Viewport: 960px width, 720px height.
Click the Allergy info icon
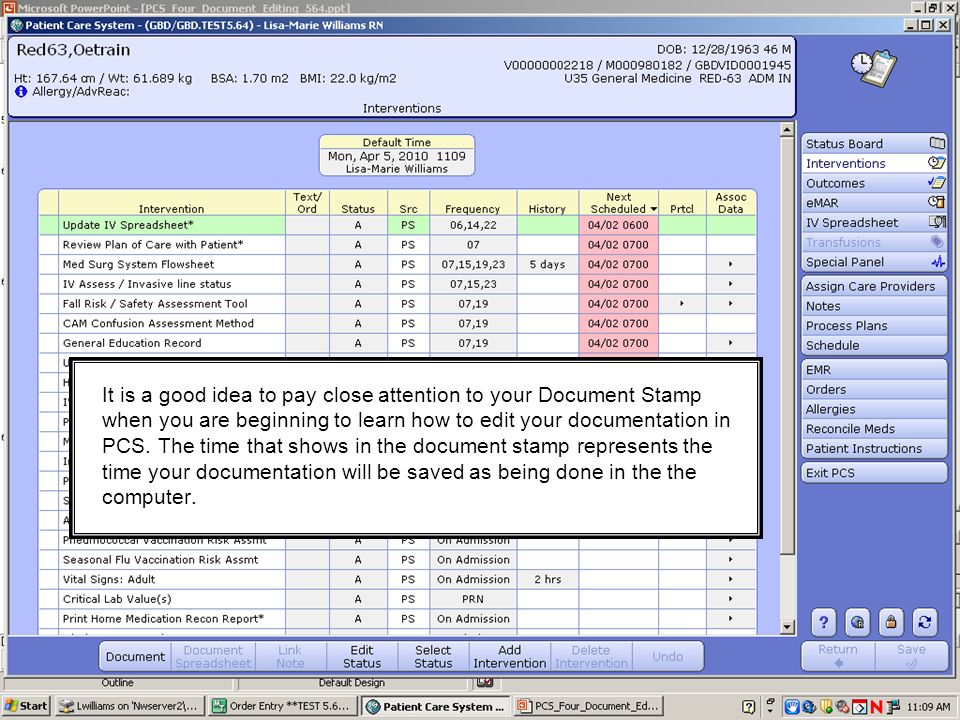coord(21,92)
